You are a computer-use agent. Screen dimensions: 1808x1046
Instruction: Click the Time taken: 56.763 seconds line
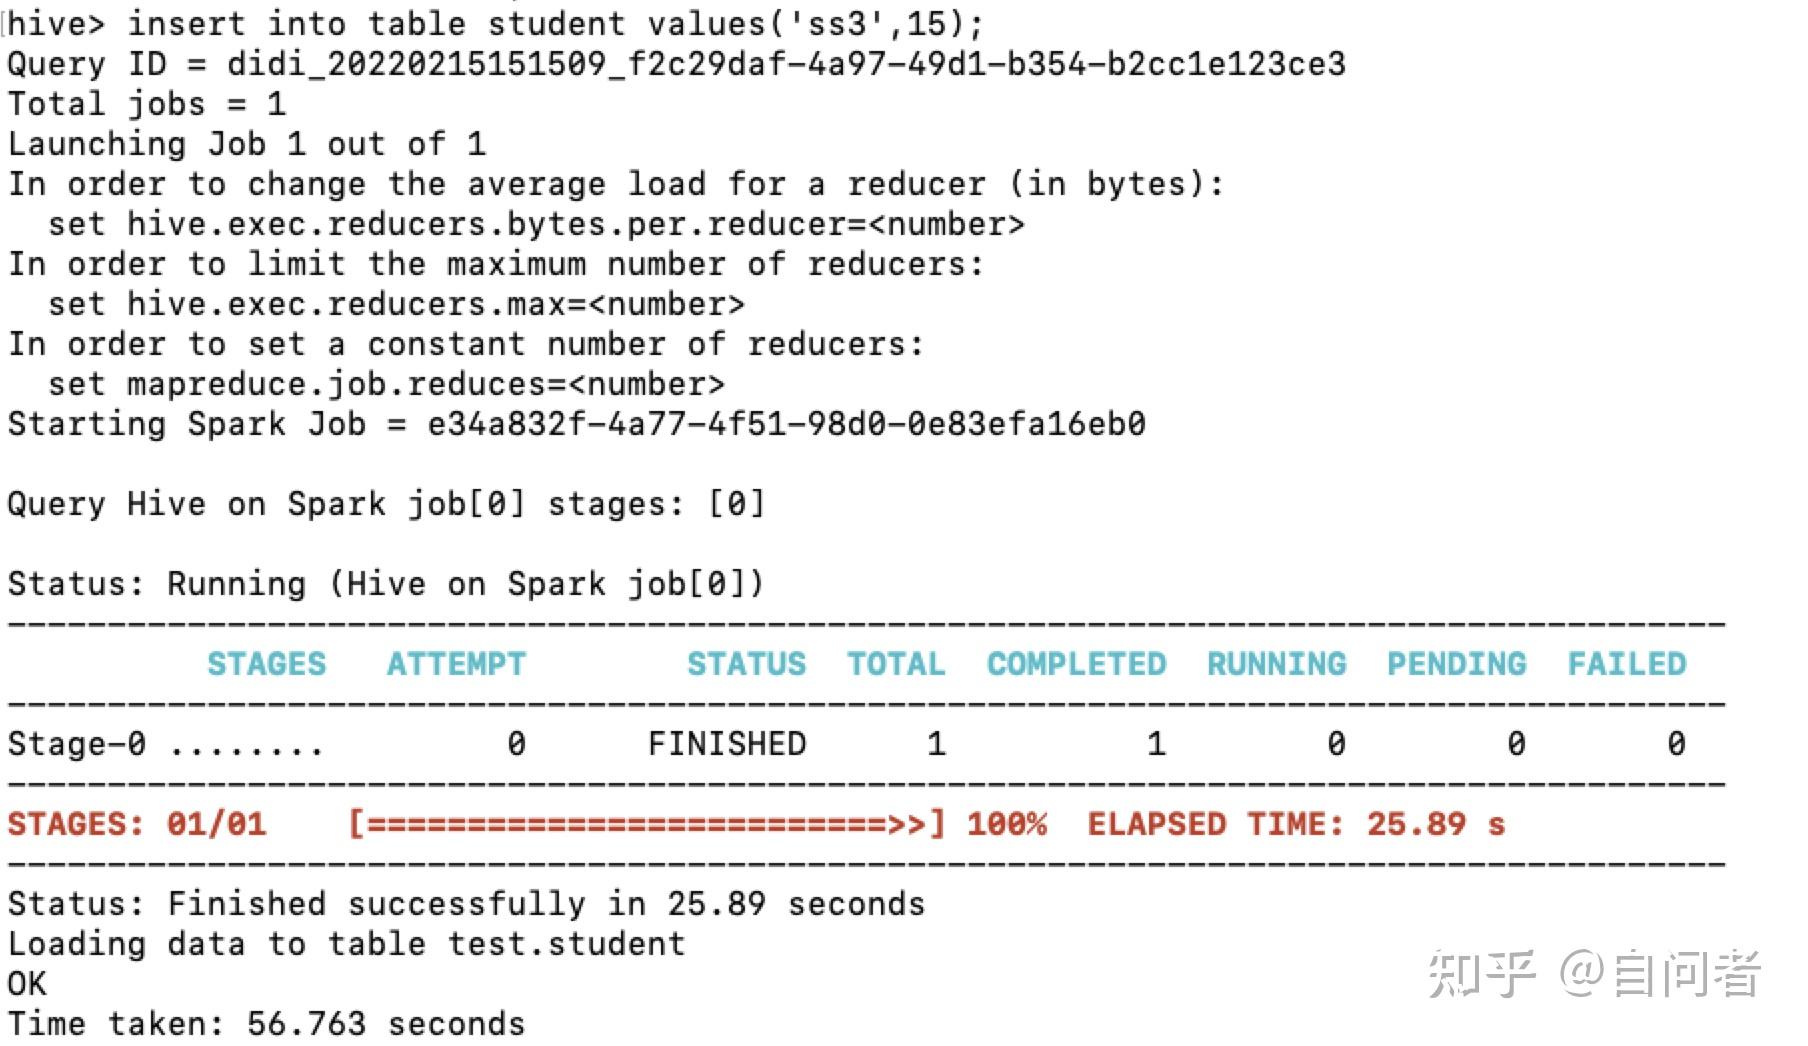pos(266,1024)
